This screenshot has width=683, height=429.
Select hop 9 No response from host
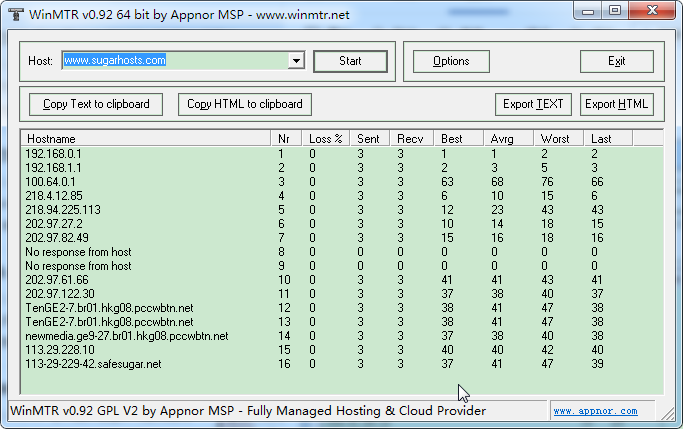pos(342,266)
